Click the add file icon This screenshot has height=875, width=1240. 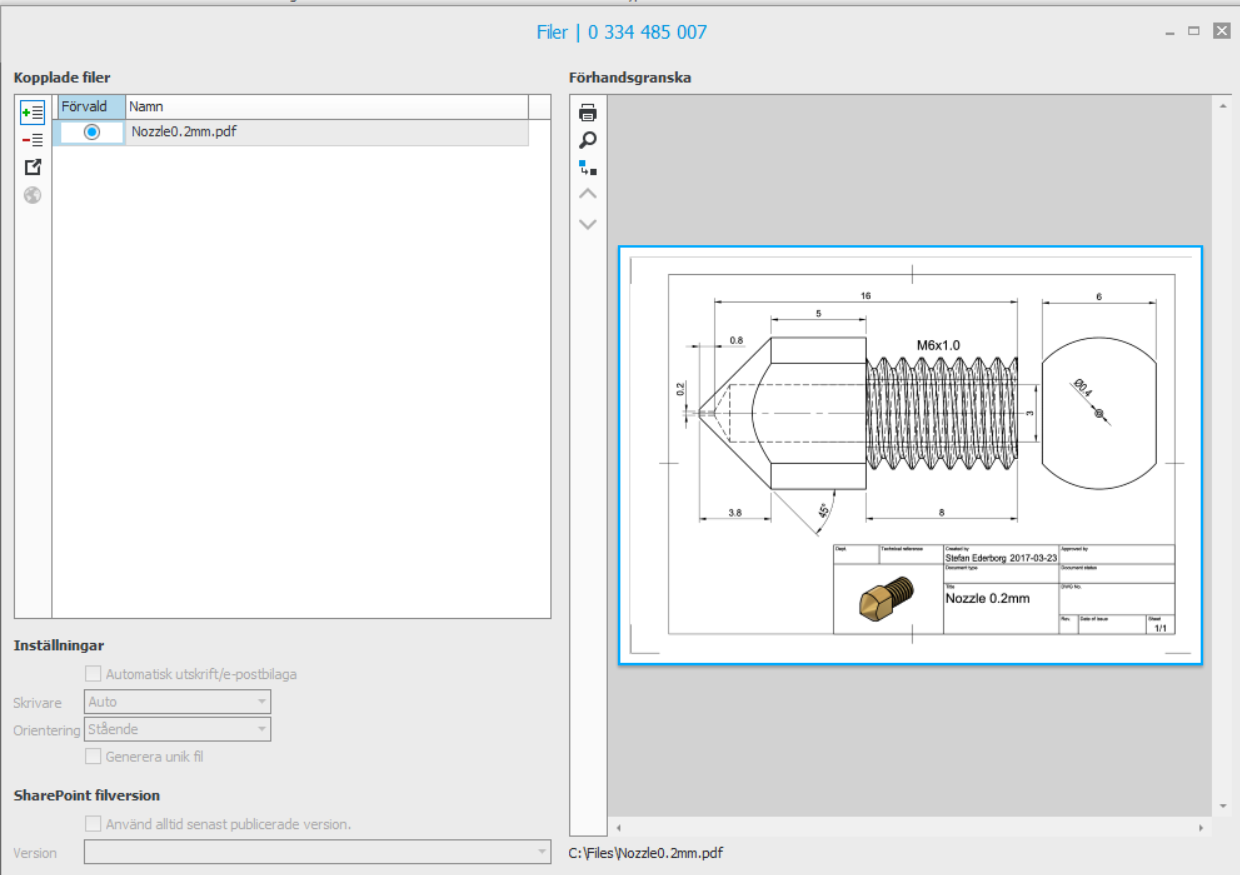33,112
